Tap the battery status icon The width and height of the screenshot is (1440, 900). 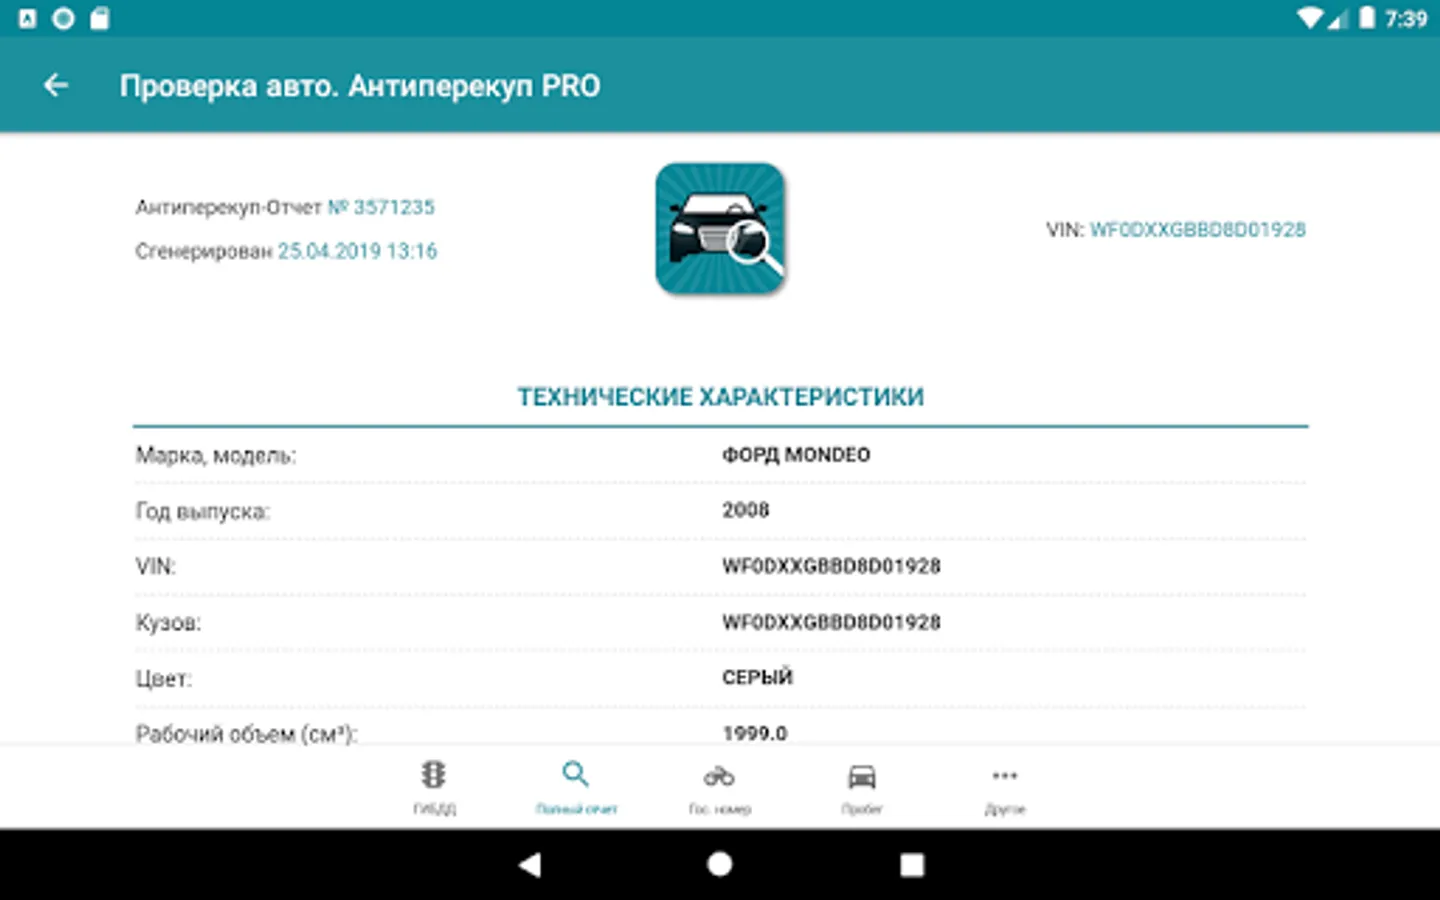pyautogui.click(x=1366, y=18)
